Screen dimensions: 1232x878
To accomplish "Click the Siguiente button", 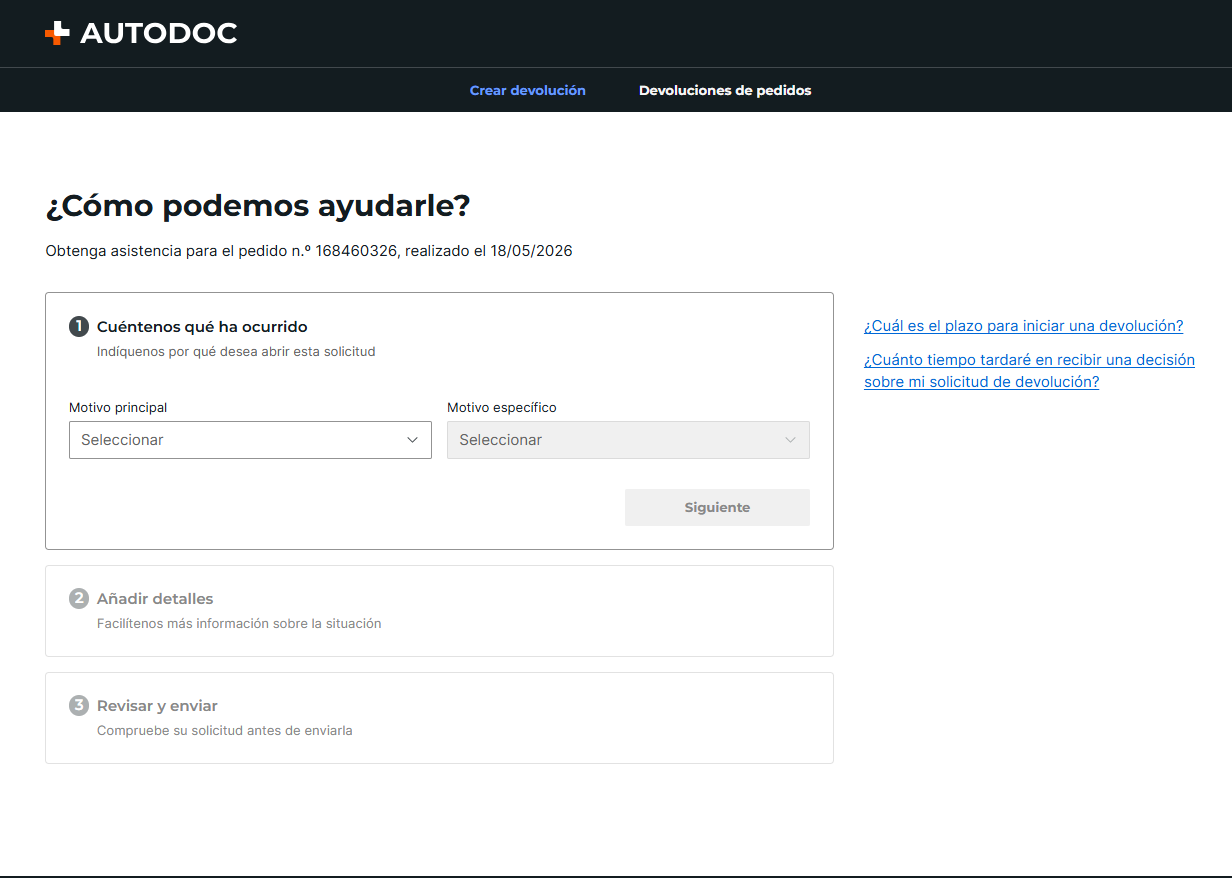I will [x=717, y=507].
